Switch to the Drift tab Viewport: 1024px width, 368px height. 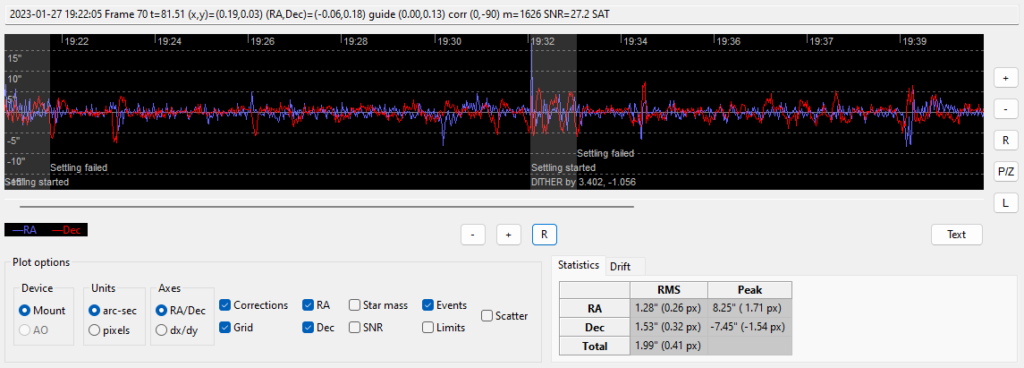click(620, 266)
